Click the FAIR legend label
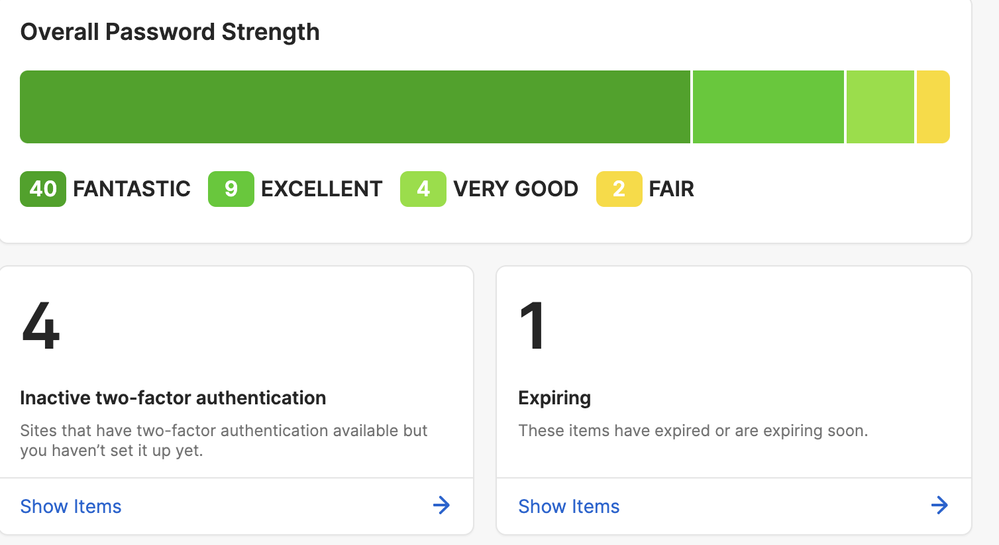Screen dimensions: 999x545 point(672,189)
